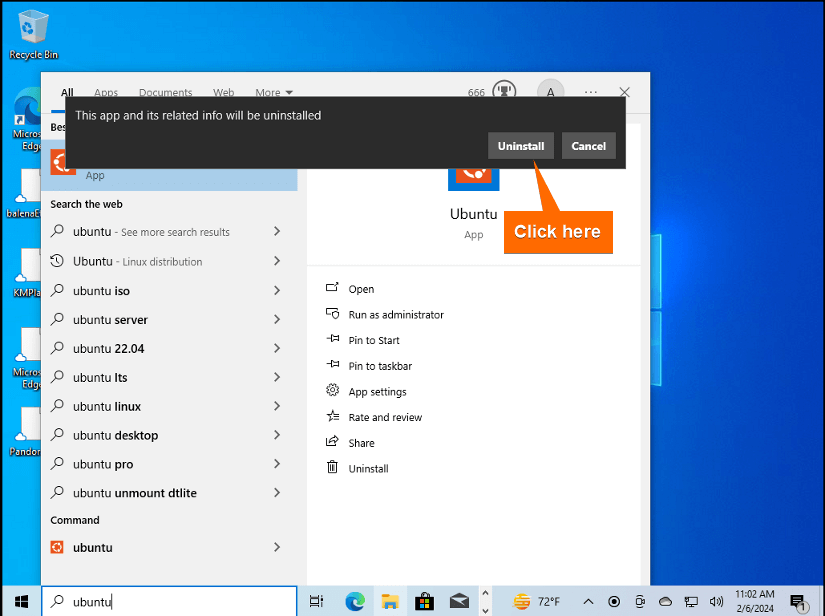Expand Ubuntu Linux distribution result arrow
The height and width of the screenshot is (616, 825).
click(277, 260)
